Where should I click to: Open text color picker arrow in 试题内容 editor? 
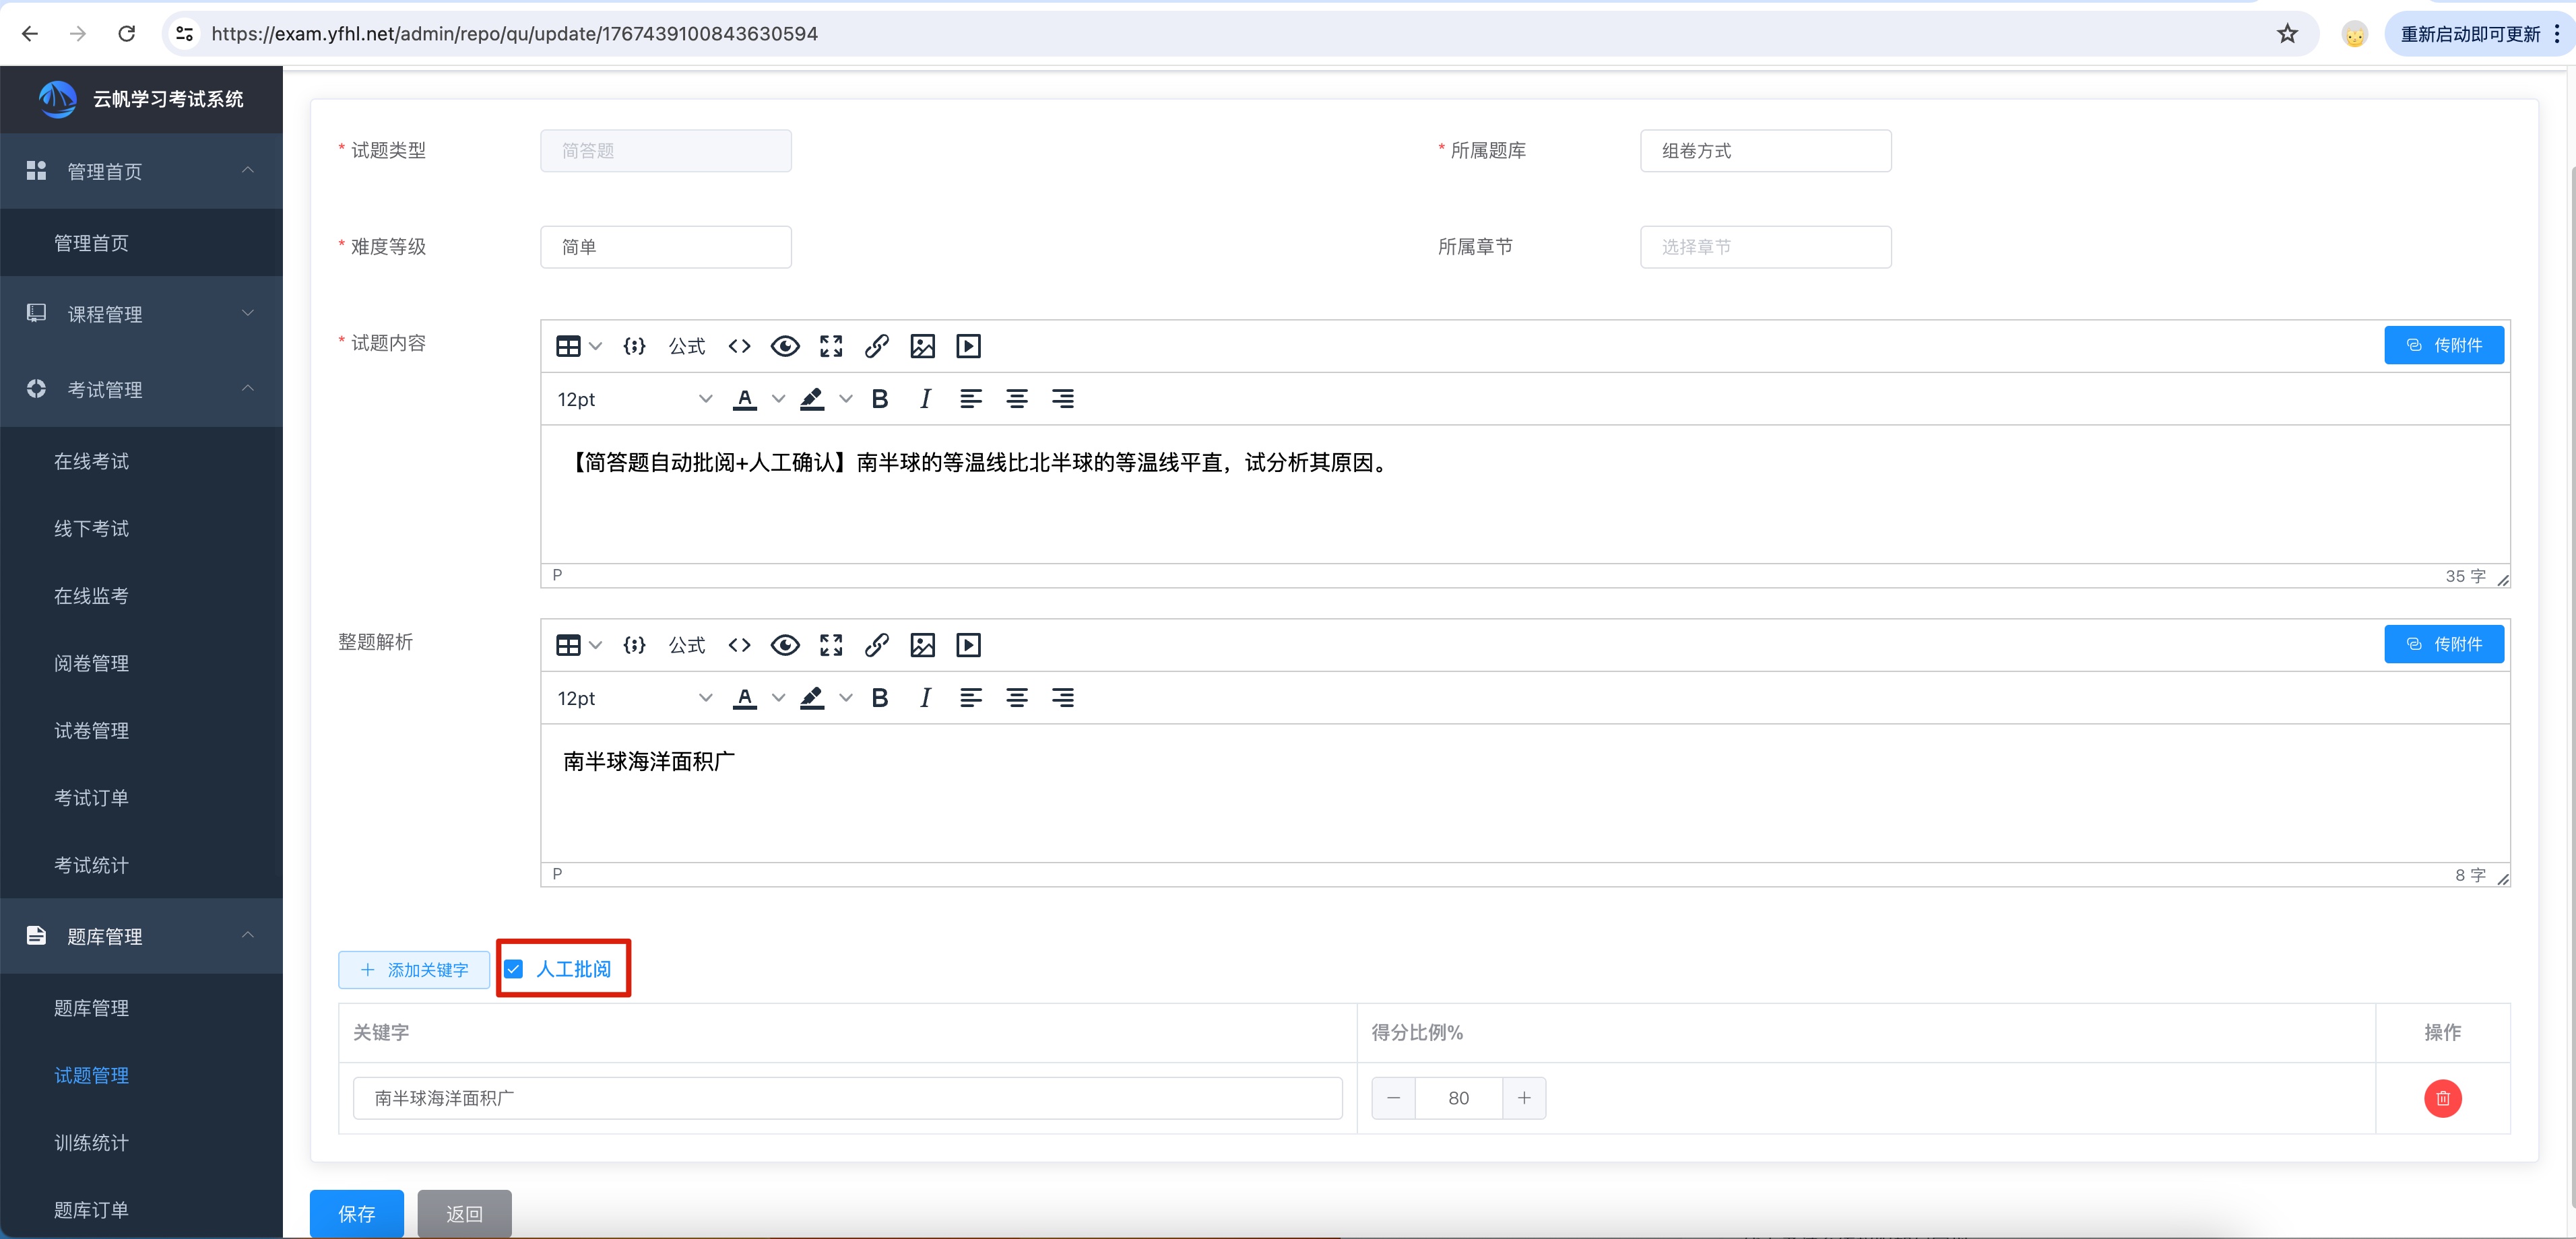click(x=778, y=399)
